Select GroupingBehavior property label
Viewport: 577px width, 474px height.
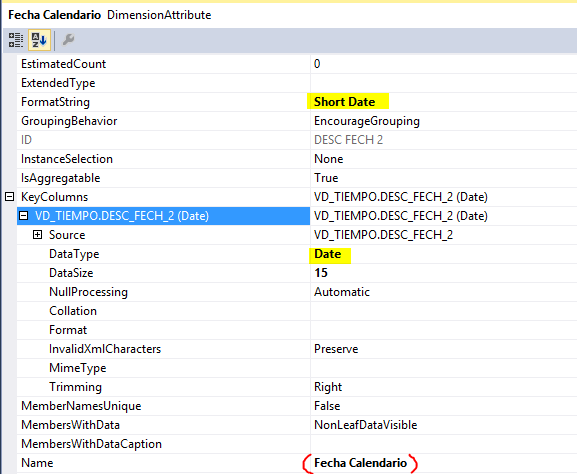69,121
